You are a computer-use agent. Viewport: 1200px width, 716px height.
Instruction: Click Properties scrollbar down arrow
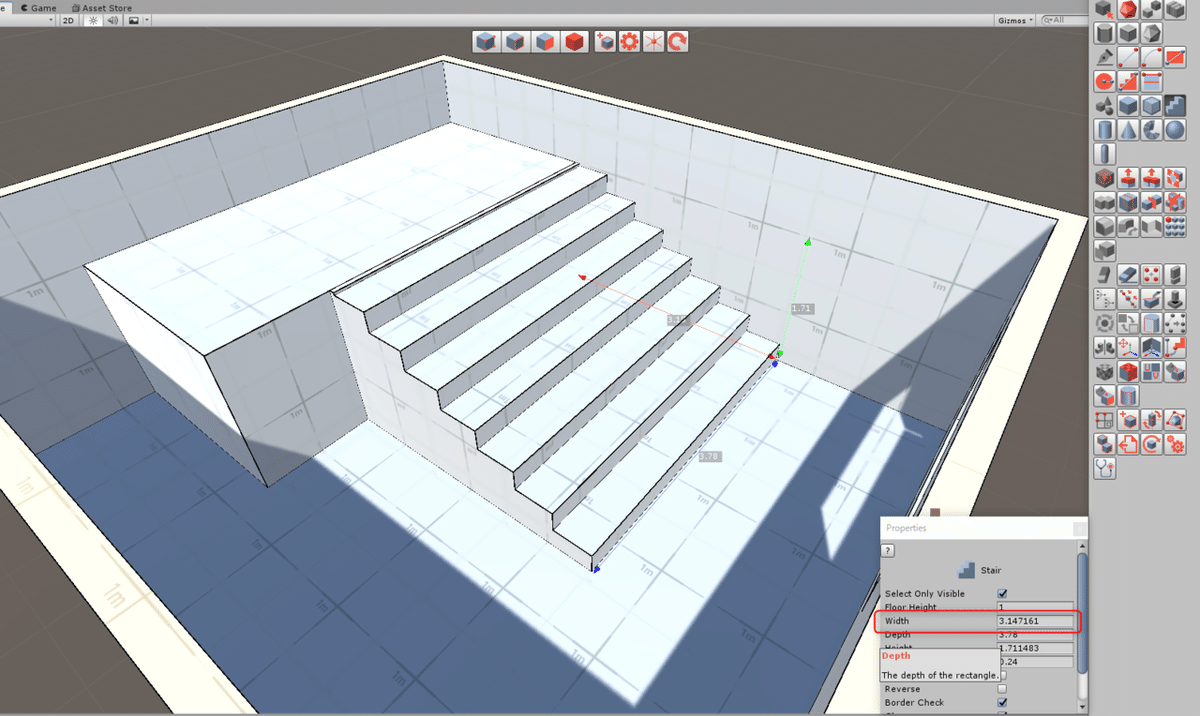1083,708
